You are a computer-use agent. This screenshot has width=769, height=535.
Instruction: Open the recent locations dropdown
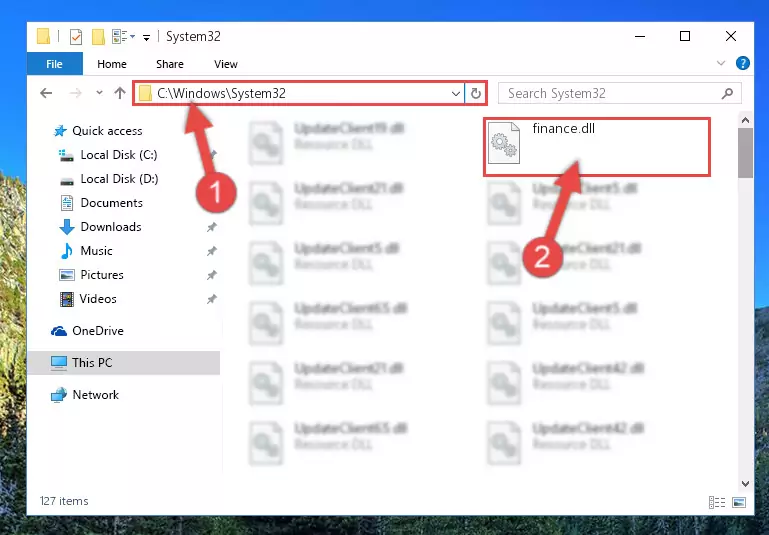point(99,93)
